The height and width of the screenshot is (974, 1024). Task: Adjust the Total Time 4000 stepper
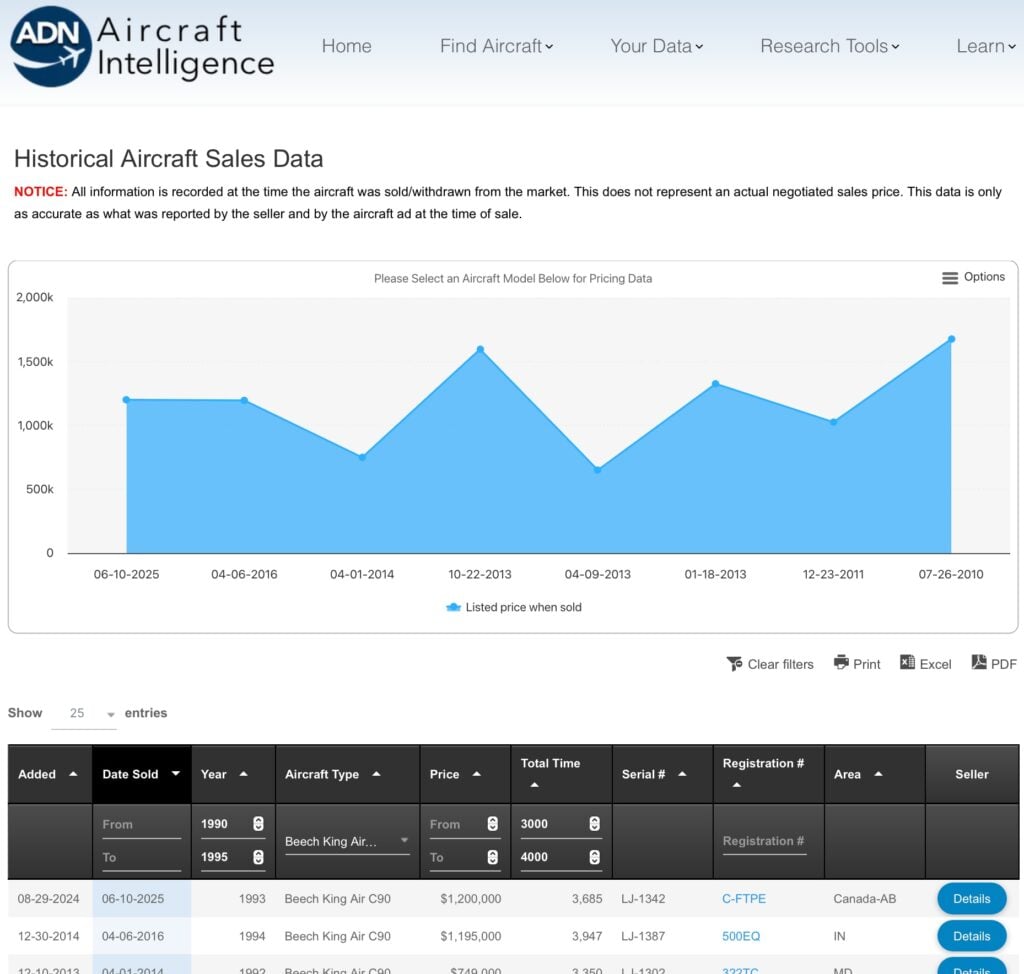pyautogui.click(x=594, y=857)
